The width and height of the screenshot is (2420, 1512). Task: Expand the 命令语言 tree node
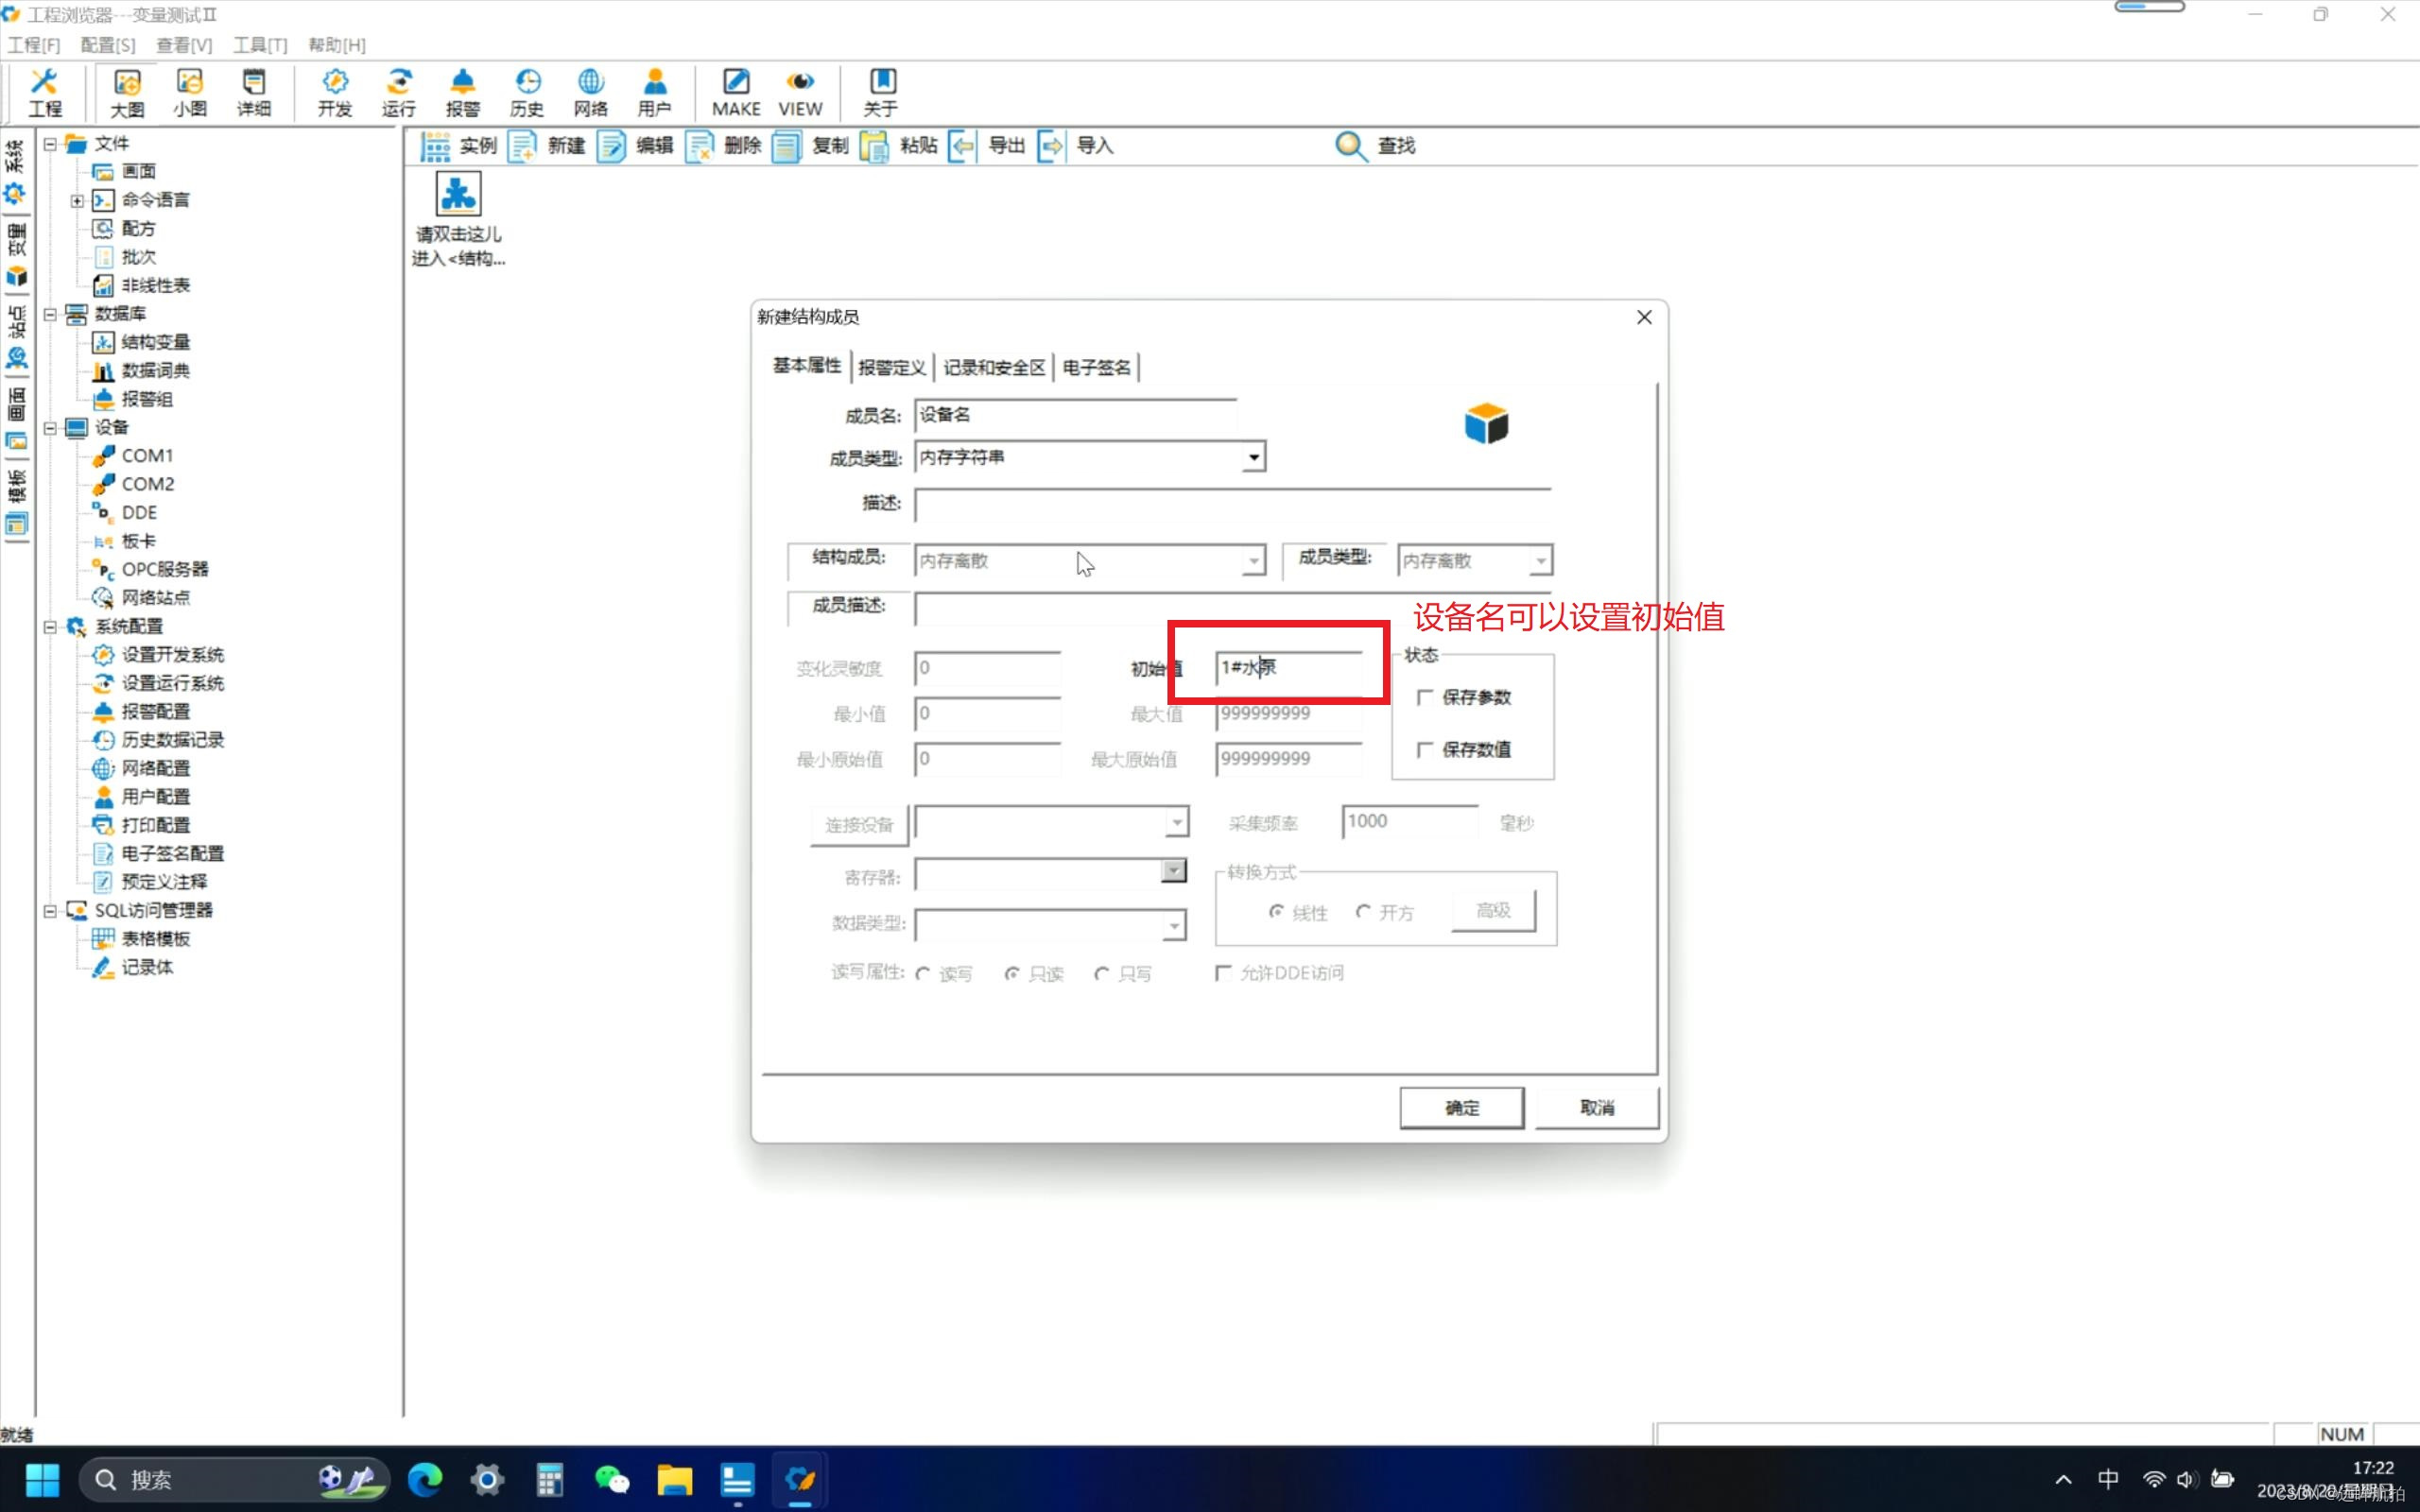point(77,200)
